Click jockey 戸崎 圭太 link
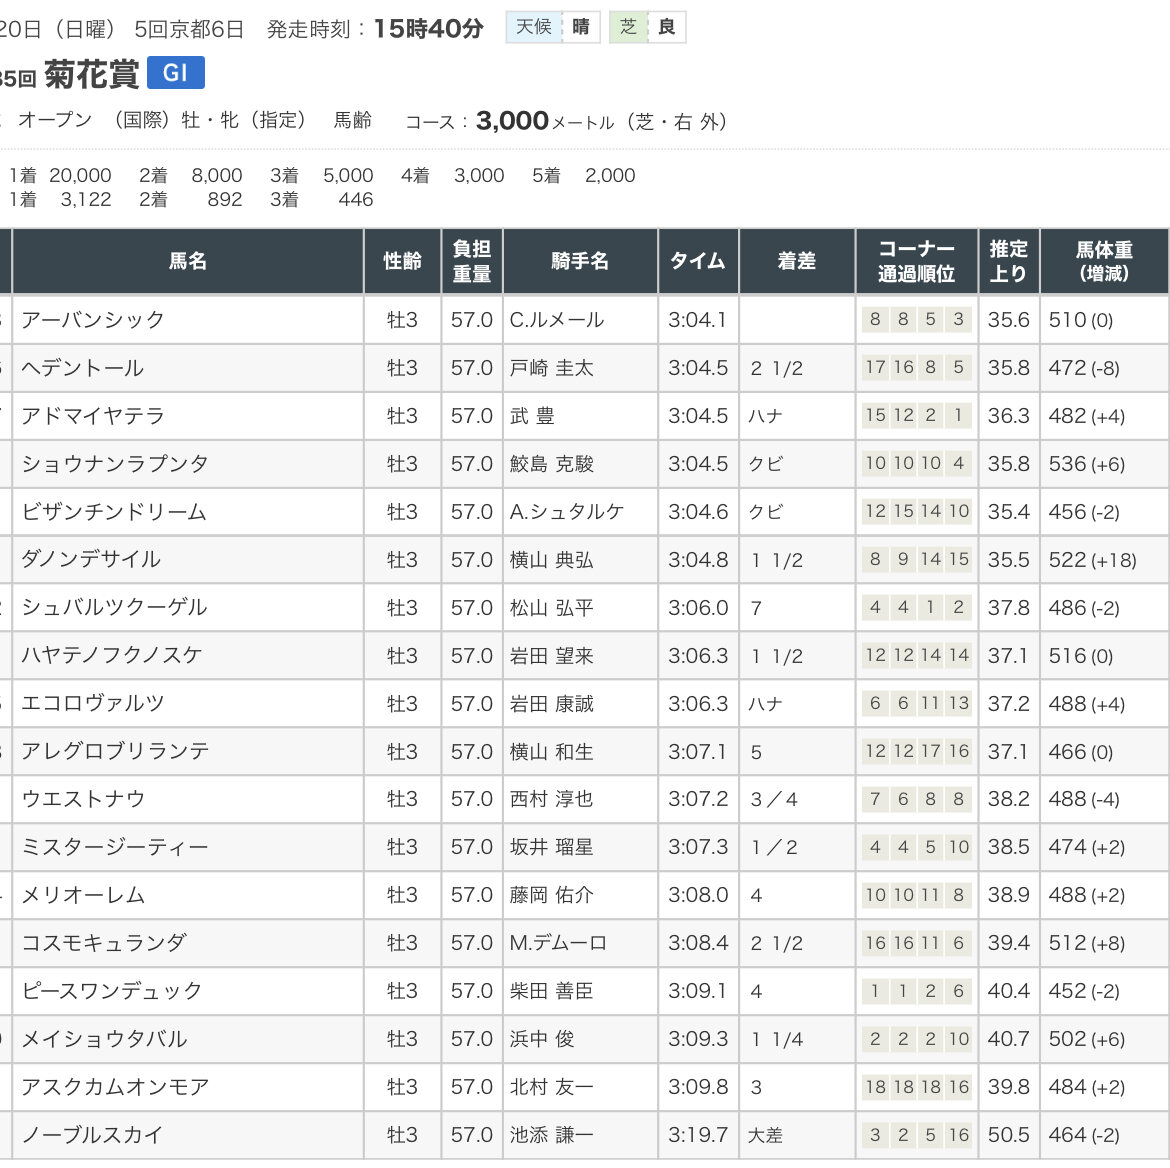Screen dimensions: 1170x1168 tap(551, 368)
